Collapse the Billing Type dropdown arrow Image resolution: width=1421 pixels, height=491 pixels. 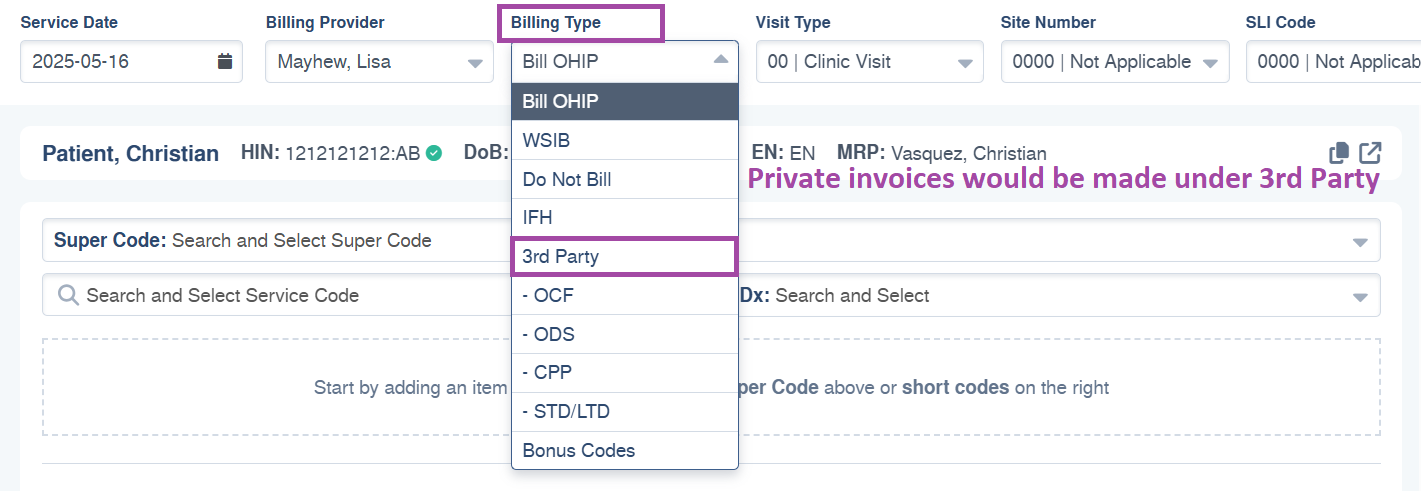click(721, 61)
